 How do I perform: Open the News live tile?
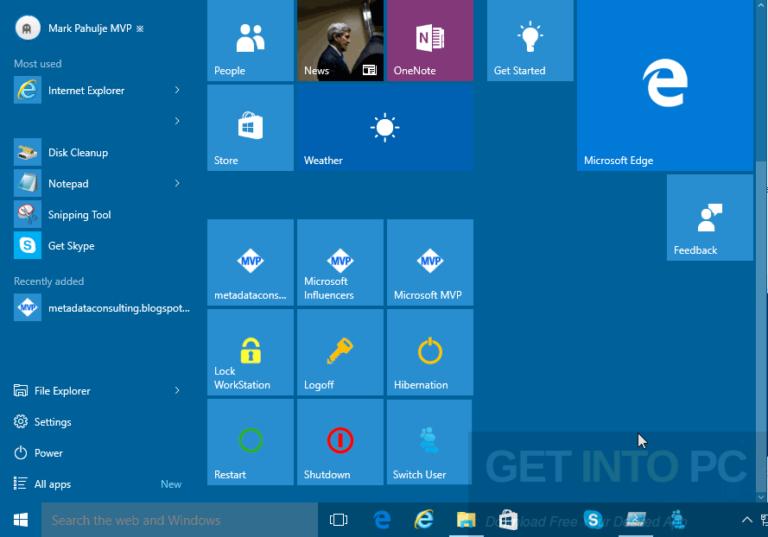pyautogui.click(x=340, y=40)
